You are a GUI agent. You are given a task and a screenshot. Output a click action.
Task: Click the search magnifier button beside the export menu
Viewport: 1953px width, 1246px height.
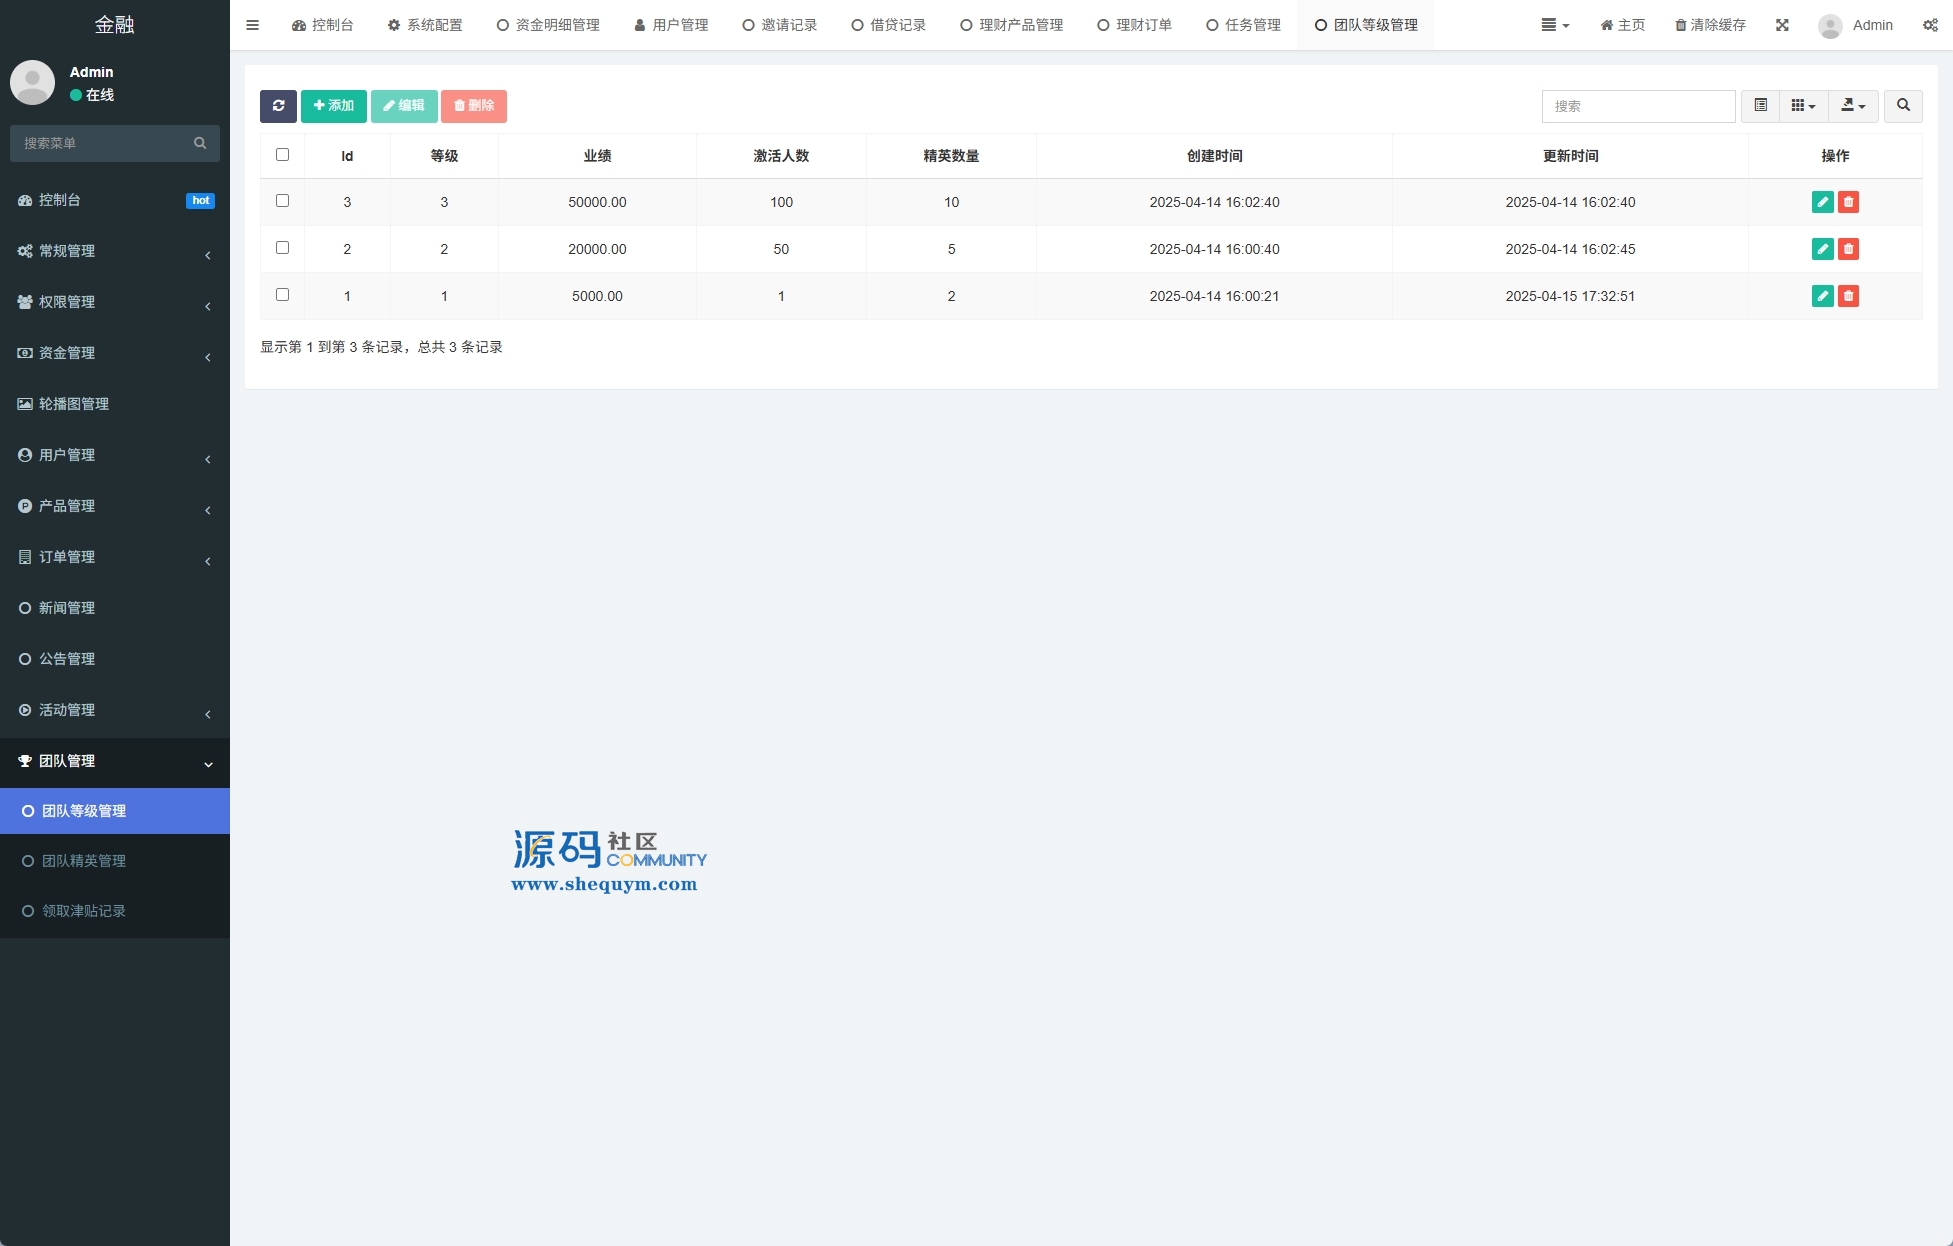(x=1903, y=106)
